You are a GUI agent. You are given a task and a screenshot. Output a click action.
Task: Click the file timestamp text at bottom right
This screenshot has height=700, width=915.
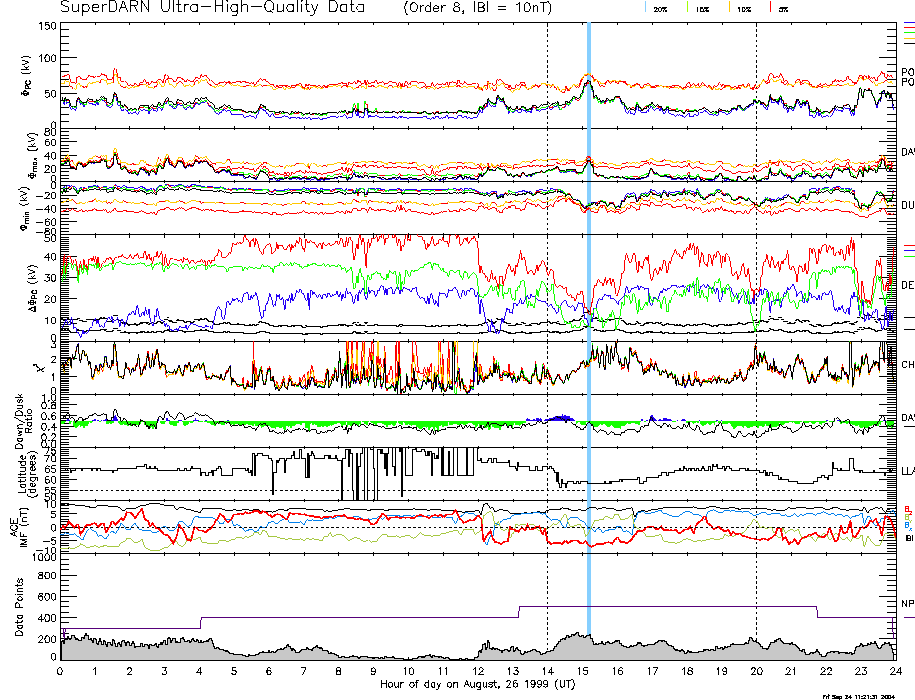[x=858, y=696]
